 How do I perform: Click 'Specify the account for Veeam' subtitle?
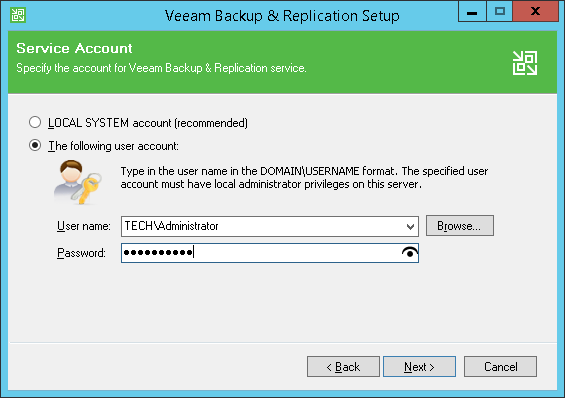point(161,68)
